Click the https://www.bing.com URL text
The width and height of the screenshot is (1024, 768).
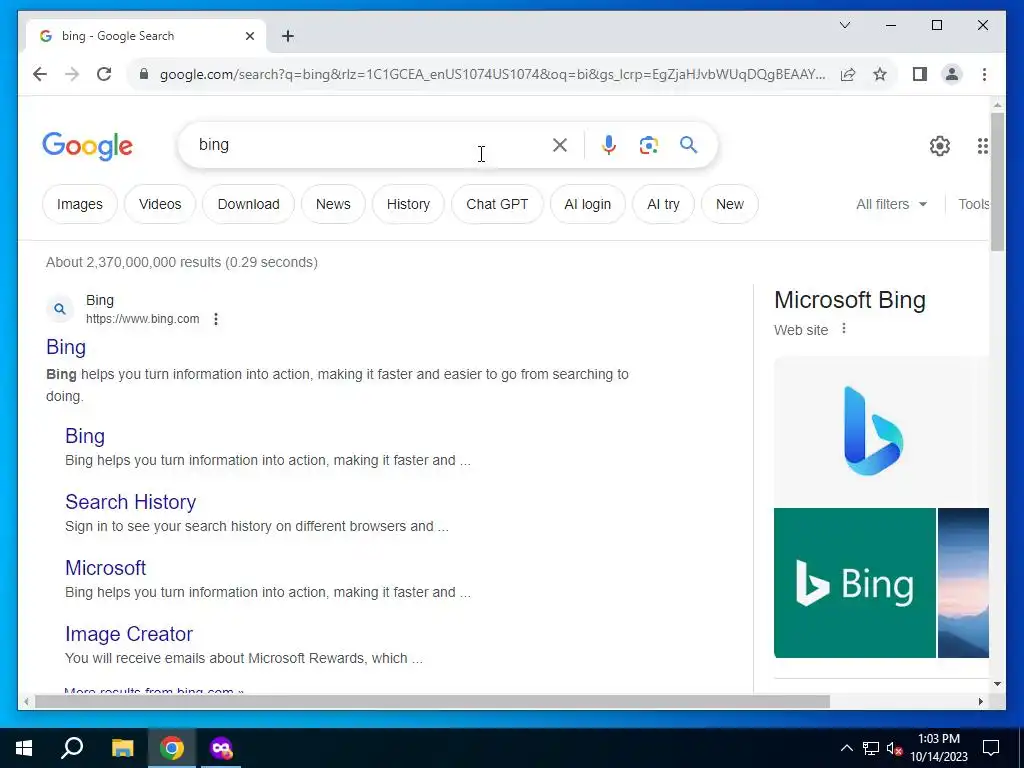pyautogui.click(x=142, y=319)
